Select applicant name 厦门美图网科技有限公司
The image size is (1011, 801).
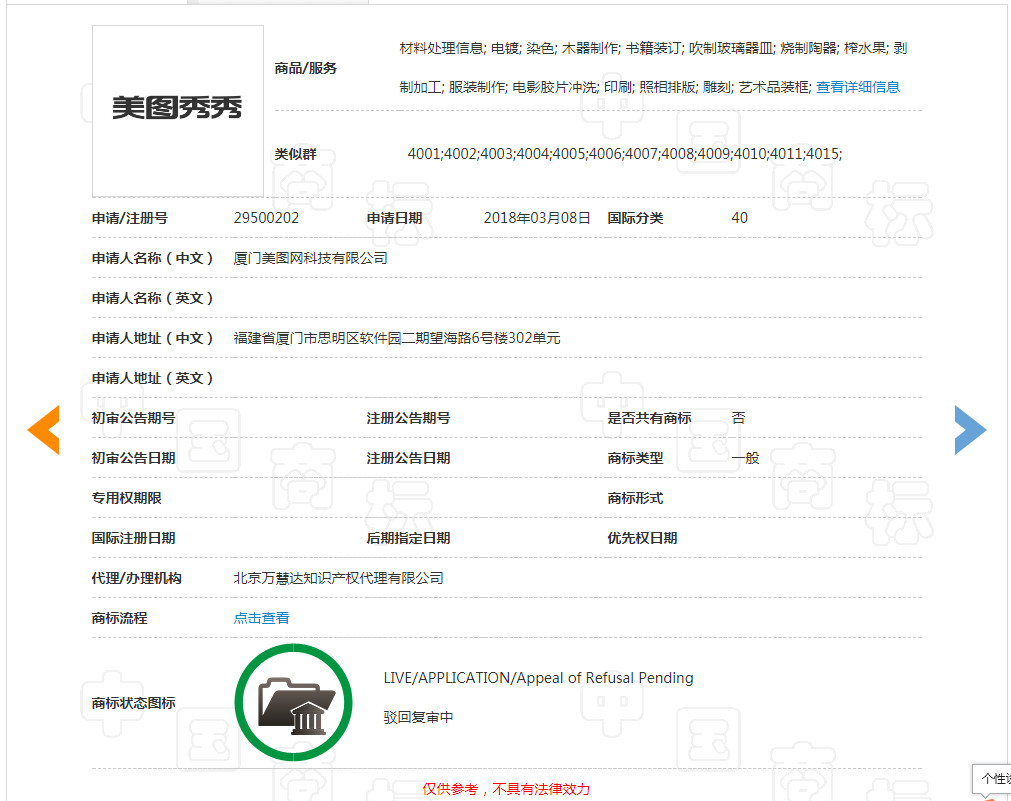(x=312, y=257)
